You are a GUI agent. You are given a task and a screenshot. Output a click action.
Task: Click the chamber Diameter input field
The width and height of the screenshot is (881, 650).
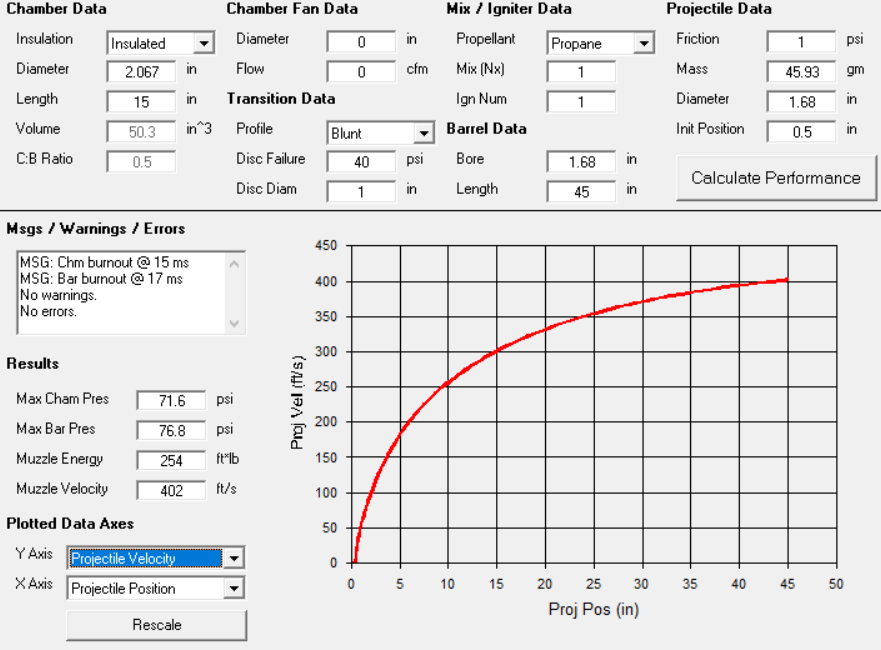(141, 71)
